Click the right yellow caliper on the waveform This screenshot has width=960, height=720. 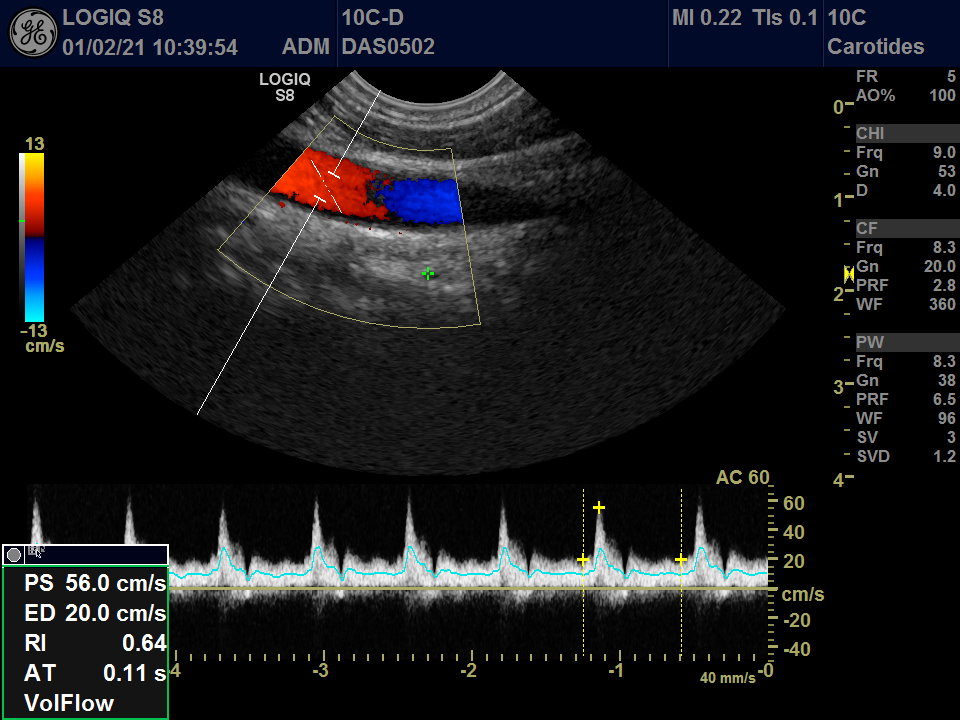[x=681, y=560]
